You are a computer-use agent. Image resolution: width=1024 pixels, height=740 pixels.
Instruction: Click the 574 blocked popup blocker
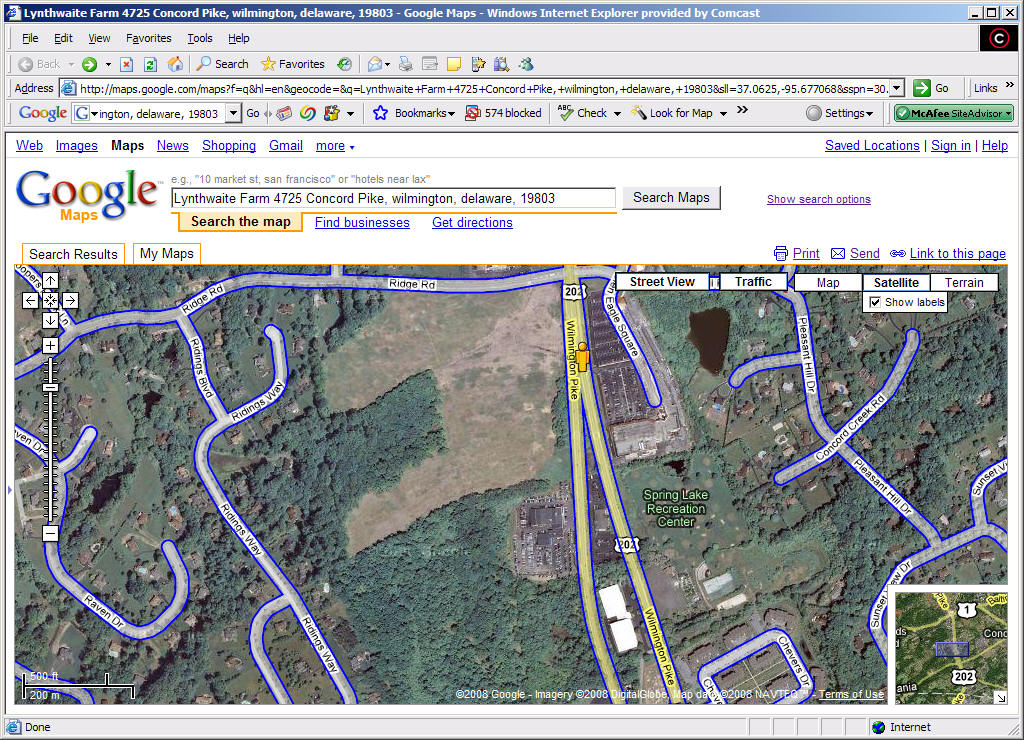pos(504,113)
